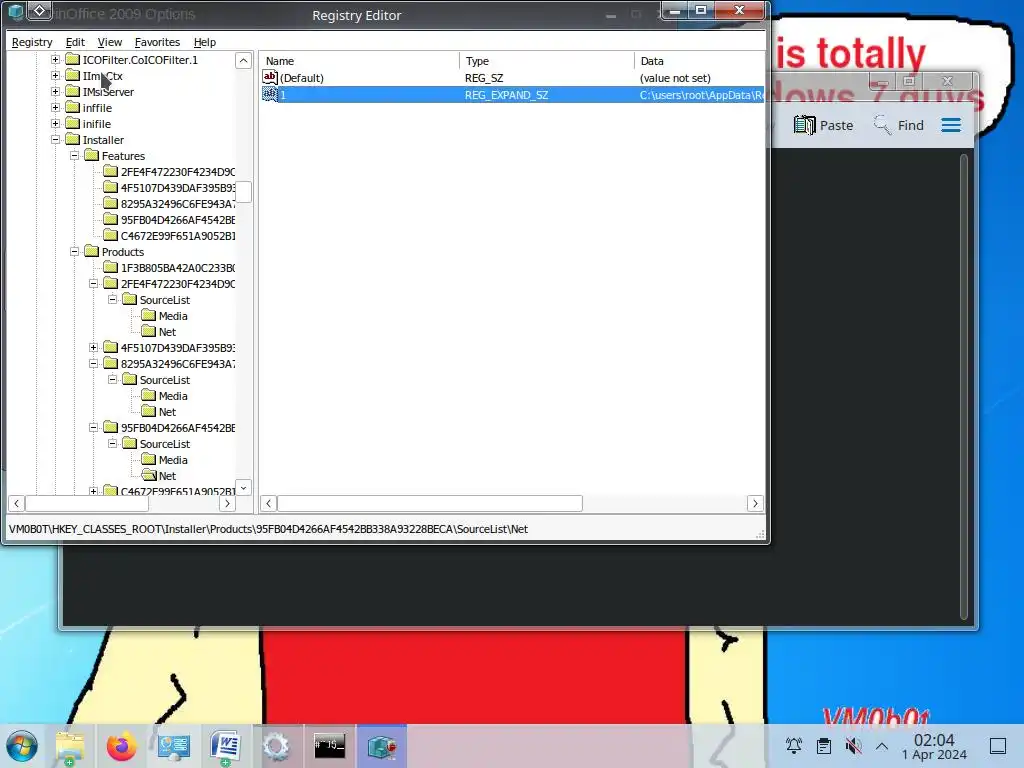Click the icon of value named 1

pyautogui.click(x=270, y=94)
